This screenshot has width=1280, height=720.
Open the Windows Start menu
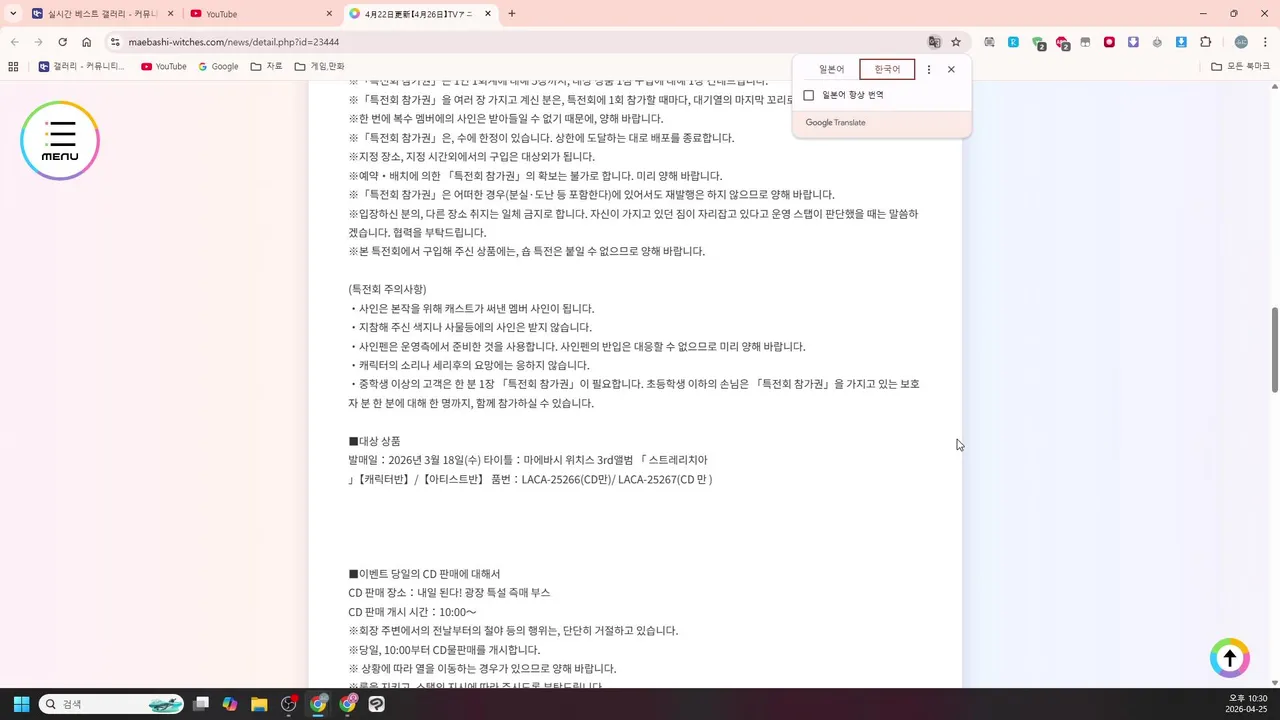click(x=21, y=704)
